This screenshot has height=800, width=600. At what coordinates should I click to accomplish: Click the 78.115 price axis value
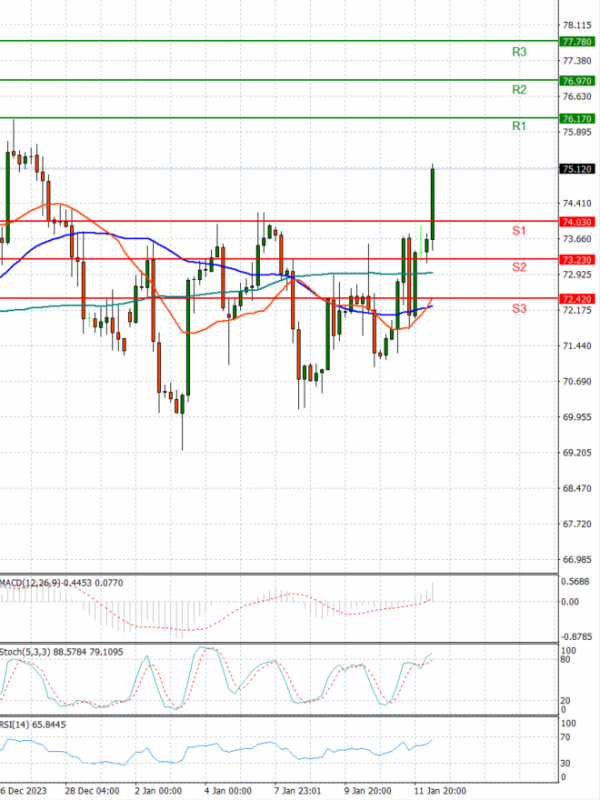[577, 25]
